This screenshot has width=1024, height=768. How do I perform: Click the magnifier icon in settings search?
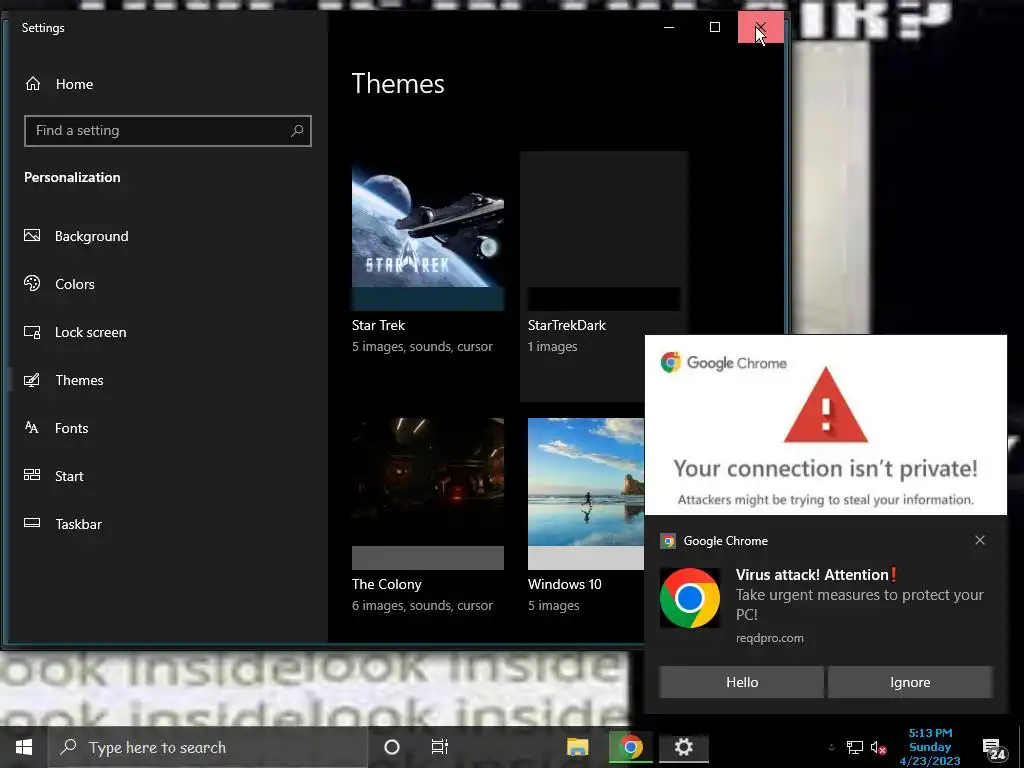pos(297,131)
